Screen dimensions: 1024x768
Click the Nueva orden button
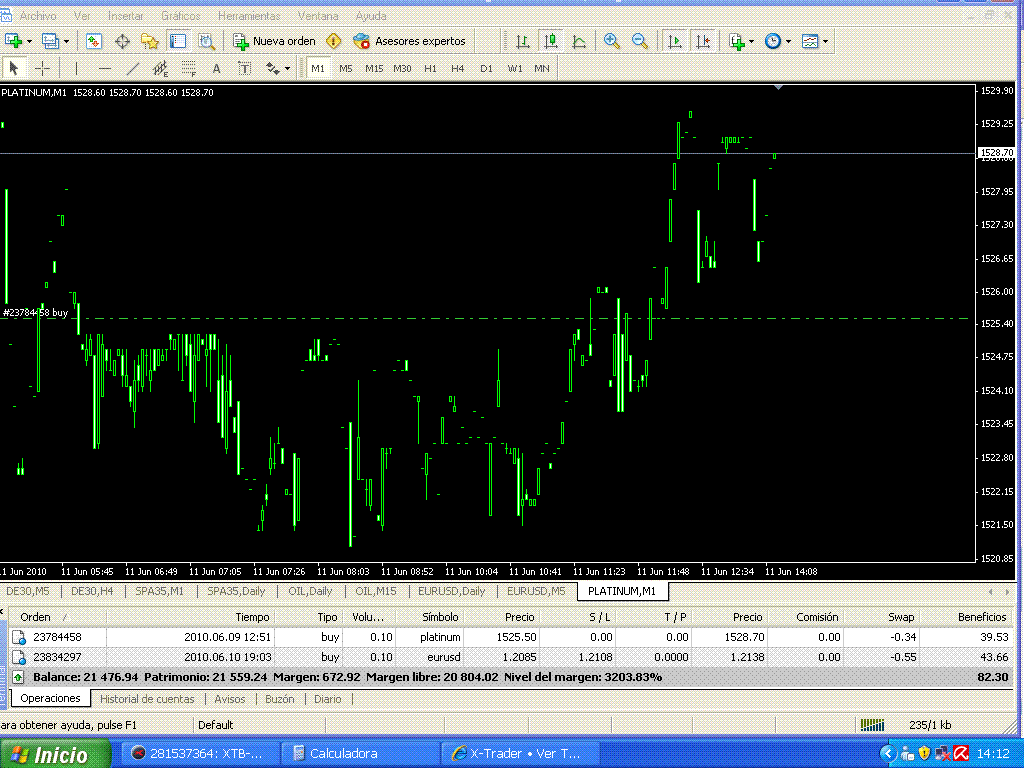(274, 41)
